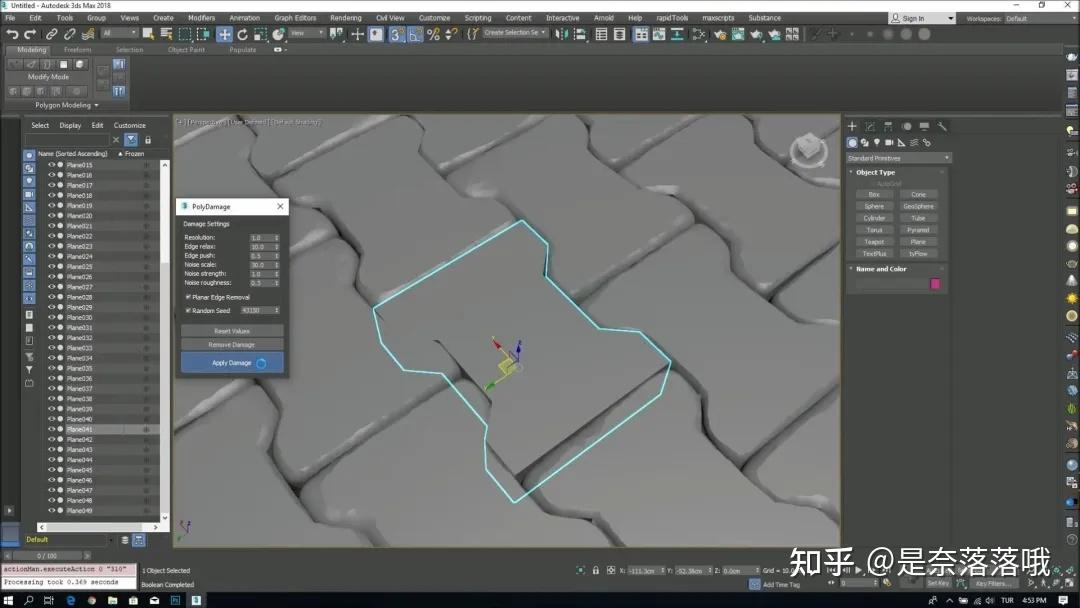Toggle the Planar Edge Removal checkbox
Image resolution: width=1080 pixels, height=608 pixels.
pos(186,296)
